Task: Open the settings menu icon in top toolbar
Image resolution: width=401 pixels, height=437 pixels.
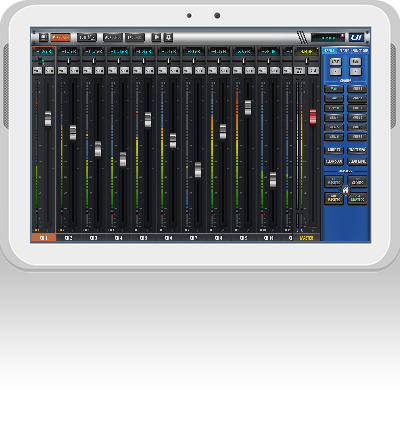Action: pos(44,37)
